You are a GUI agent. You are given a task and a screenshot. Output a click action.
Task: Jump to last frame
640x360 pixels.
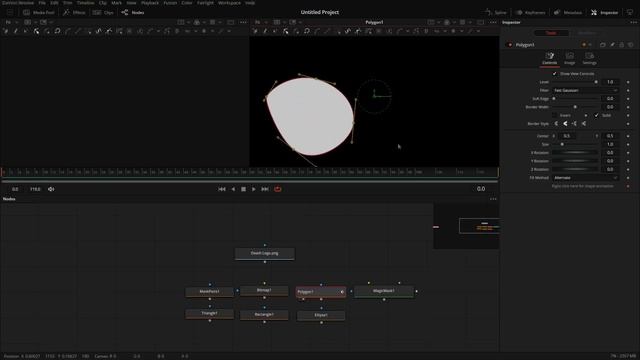[265, 189]
